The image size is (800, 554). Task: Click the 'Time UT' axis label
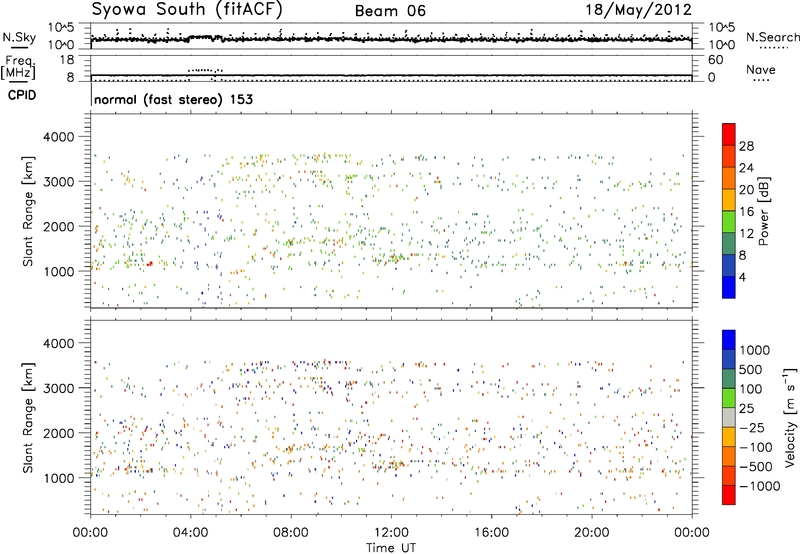(x=391, y=548)
